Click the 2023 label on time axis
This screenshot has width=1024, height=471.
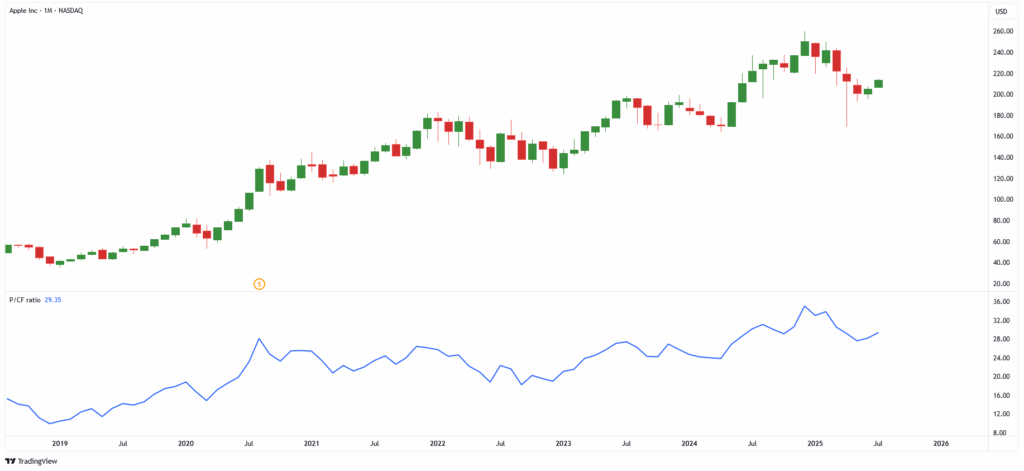(563, 442)
